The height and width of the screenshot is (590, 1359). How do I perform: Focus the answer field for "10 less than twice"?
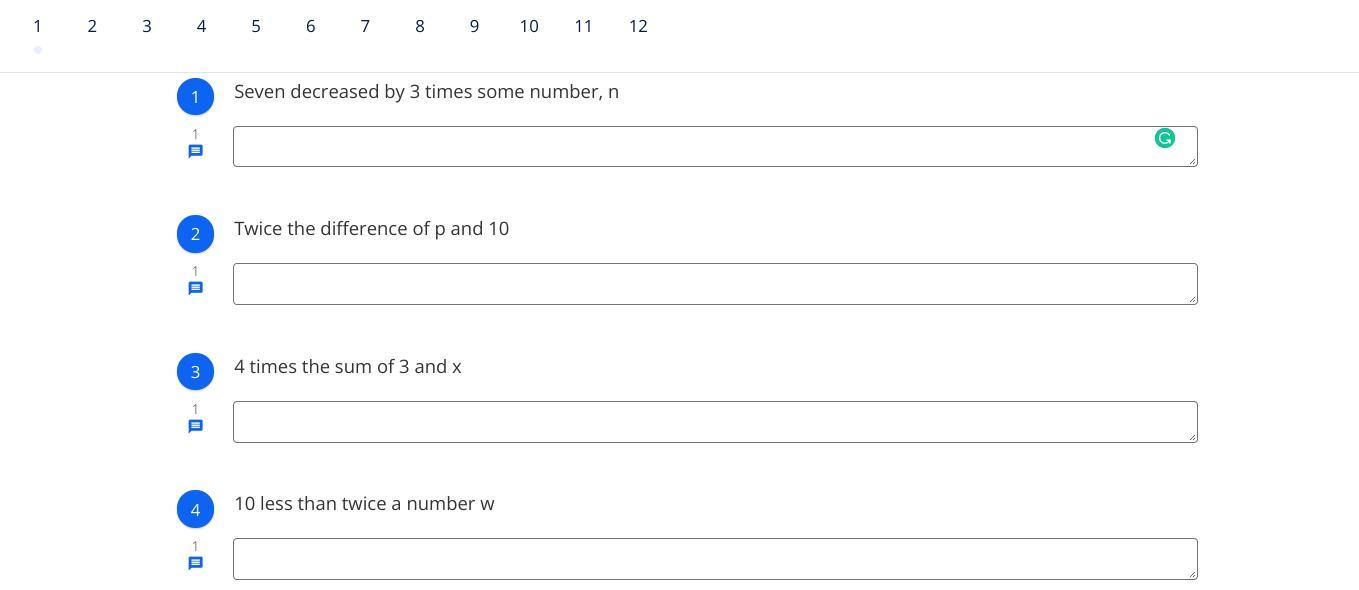coord(715,559)
